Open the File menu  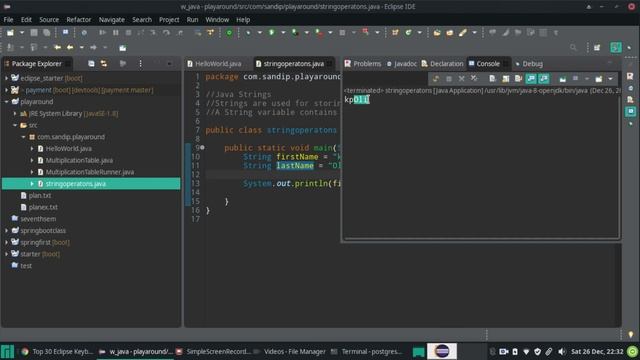point(8,20)
